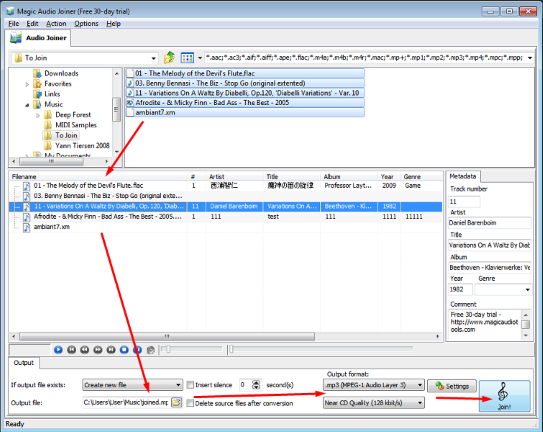Click the Stop playback button
The height and width of the screenshot is (432, 543).
tap(124, 350)
